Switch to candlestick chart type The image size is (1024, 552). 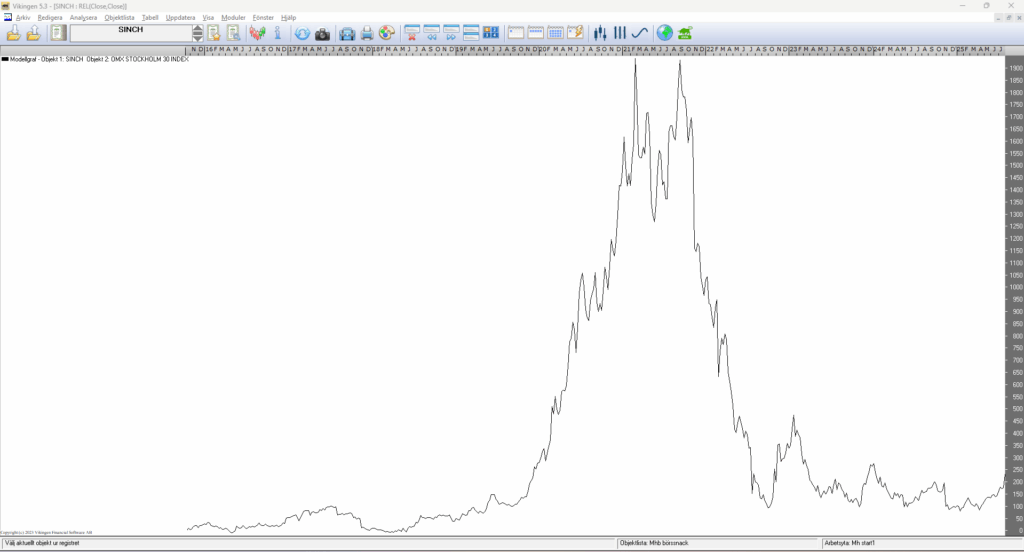point(600,33)
